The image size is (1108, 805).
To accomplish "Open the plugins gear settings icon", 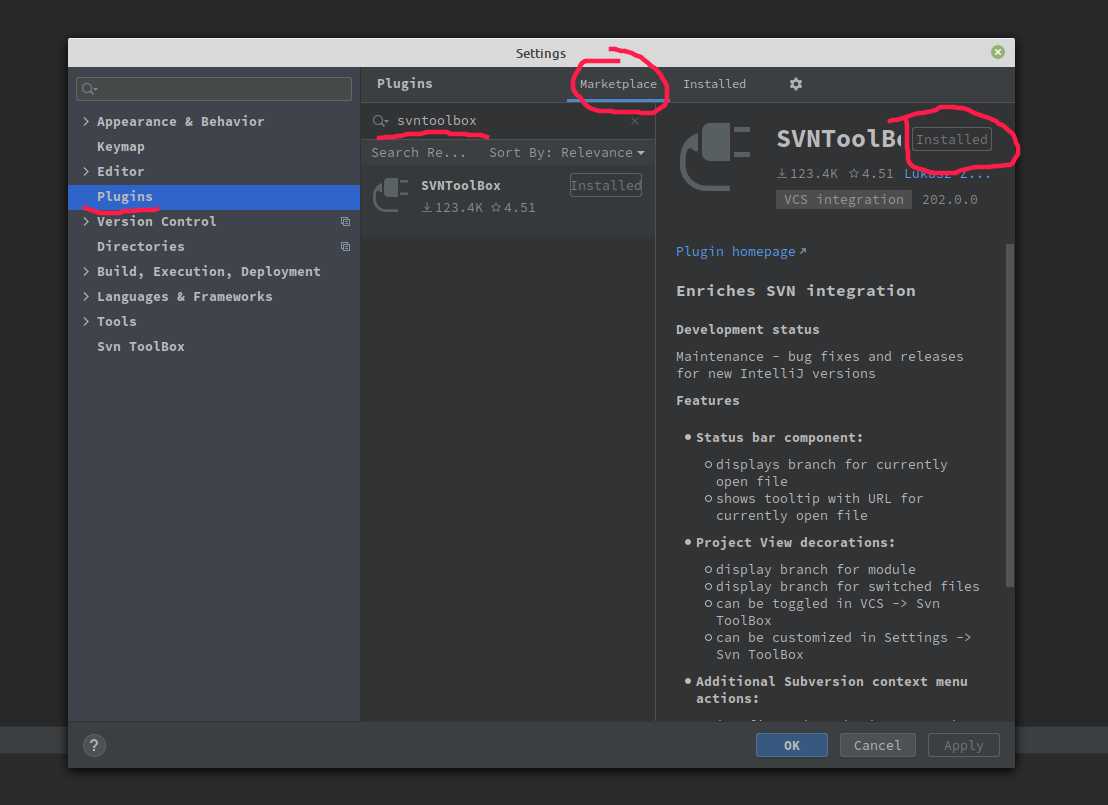I will pos(796,84).
